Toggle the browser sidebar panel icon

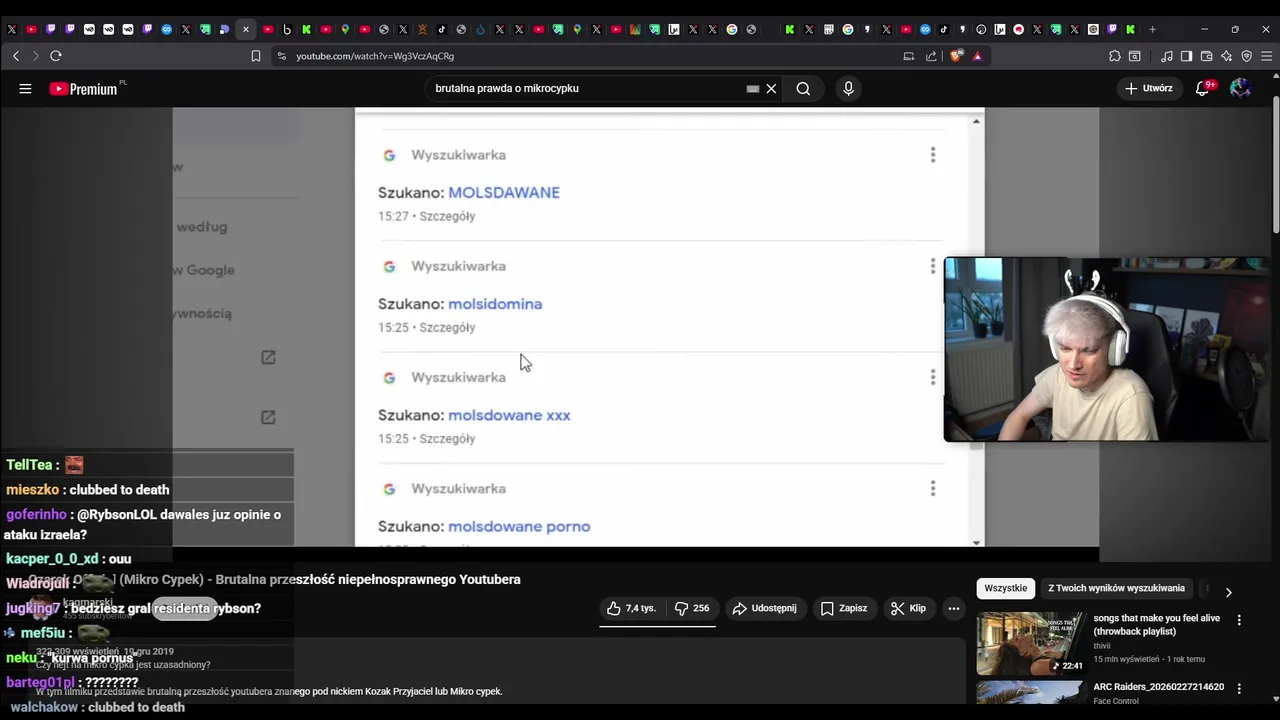coord(1186,56)
